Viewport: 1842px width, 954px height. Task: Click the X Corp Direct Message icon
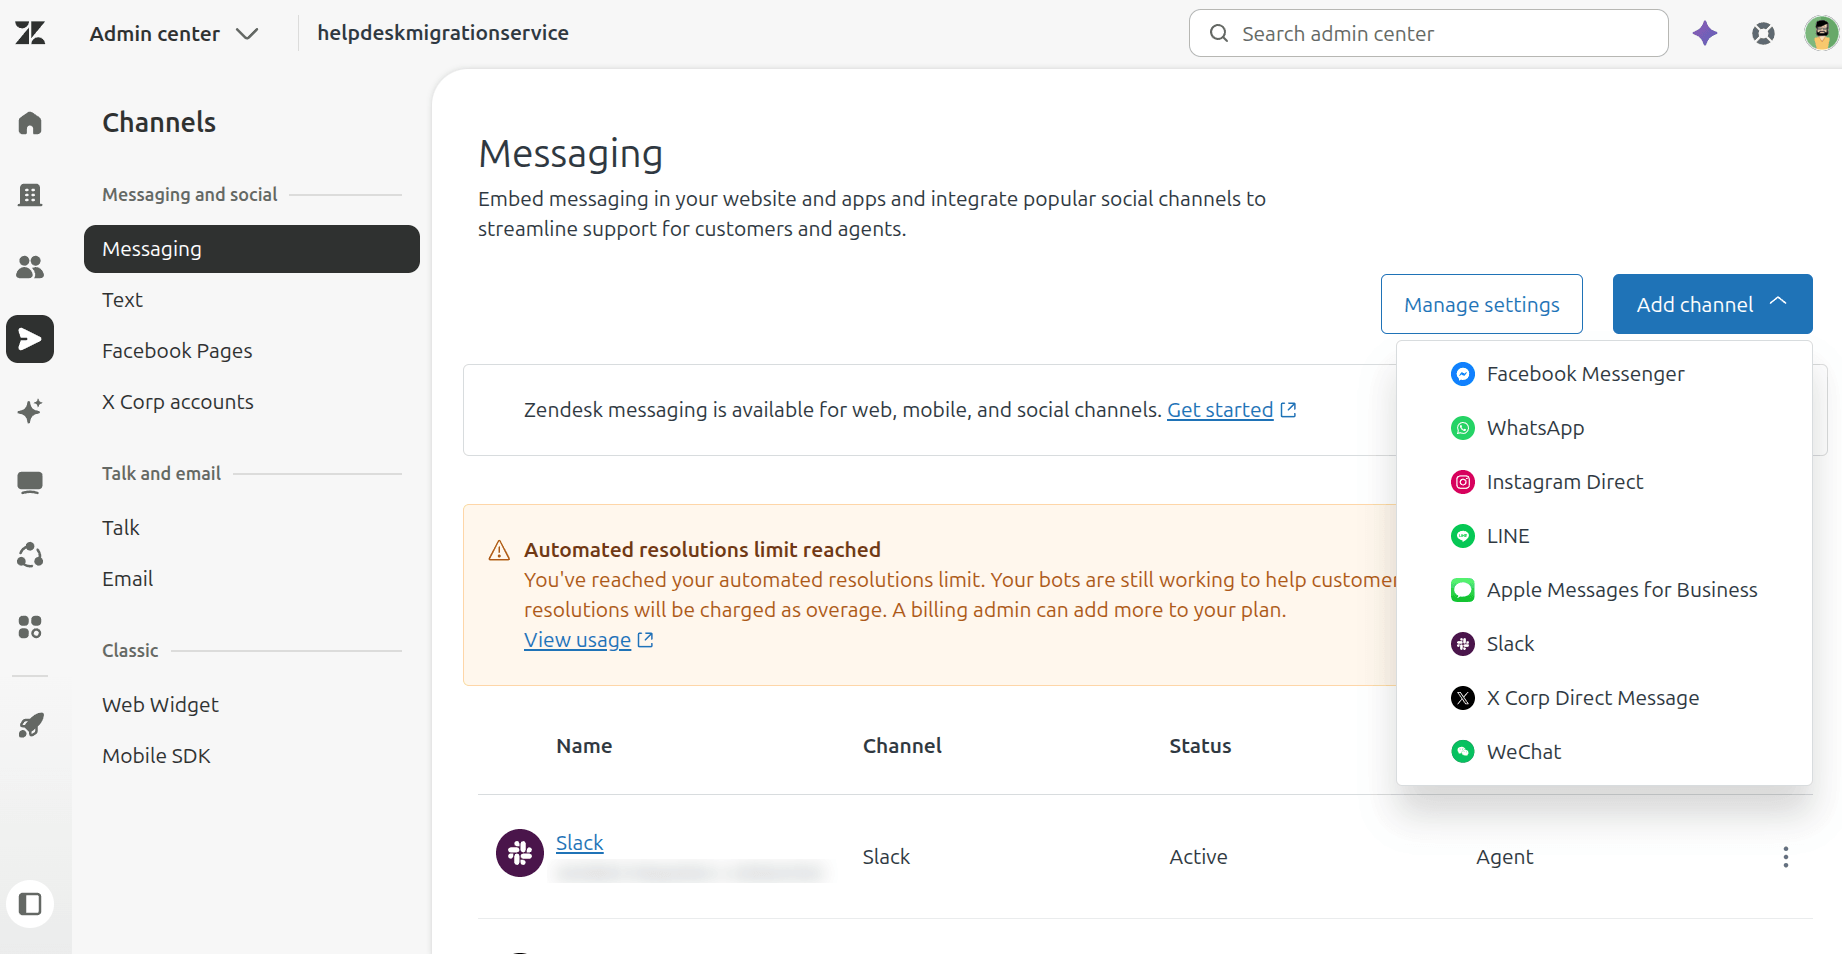(1463, 698)
